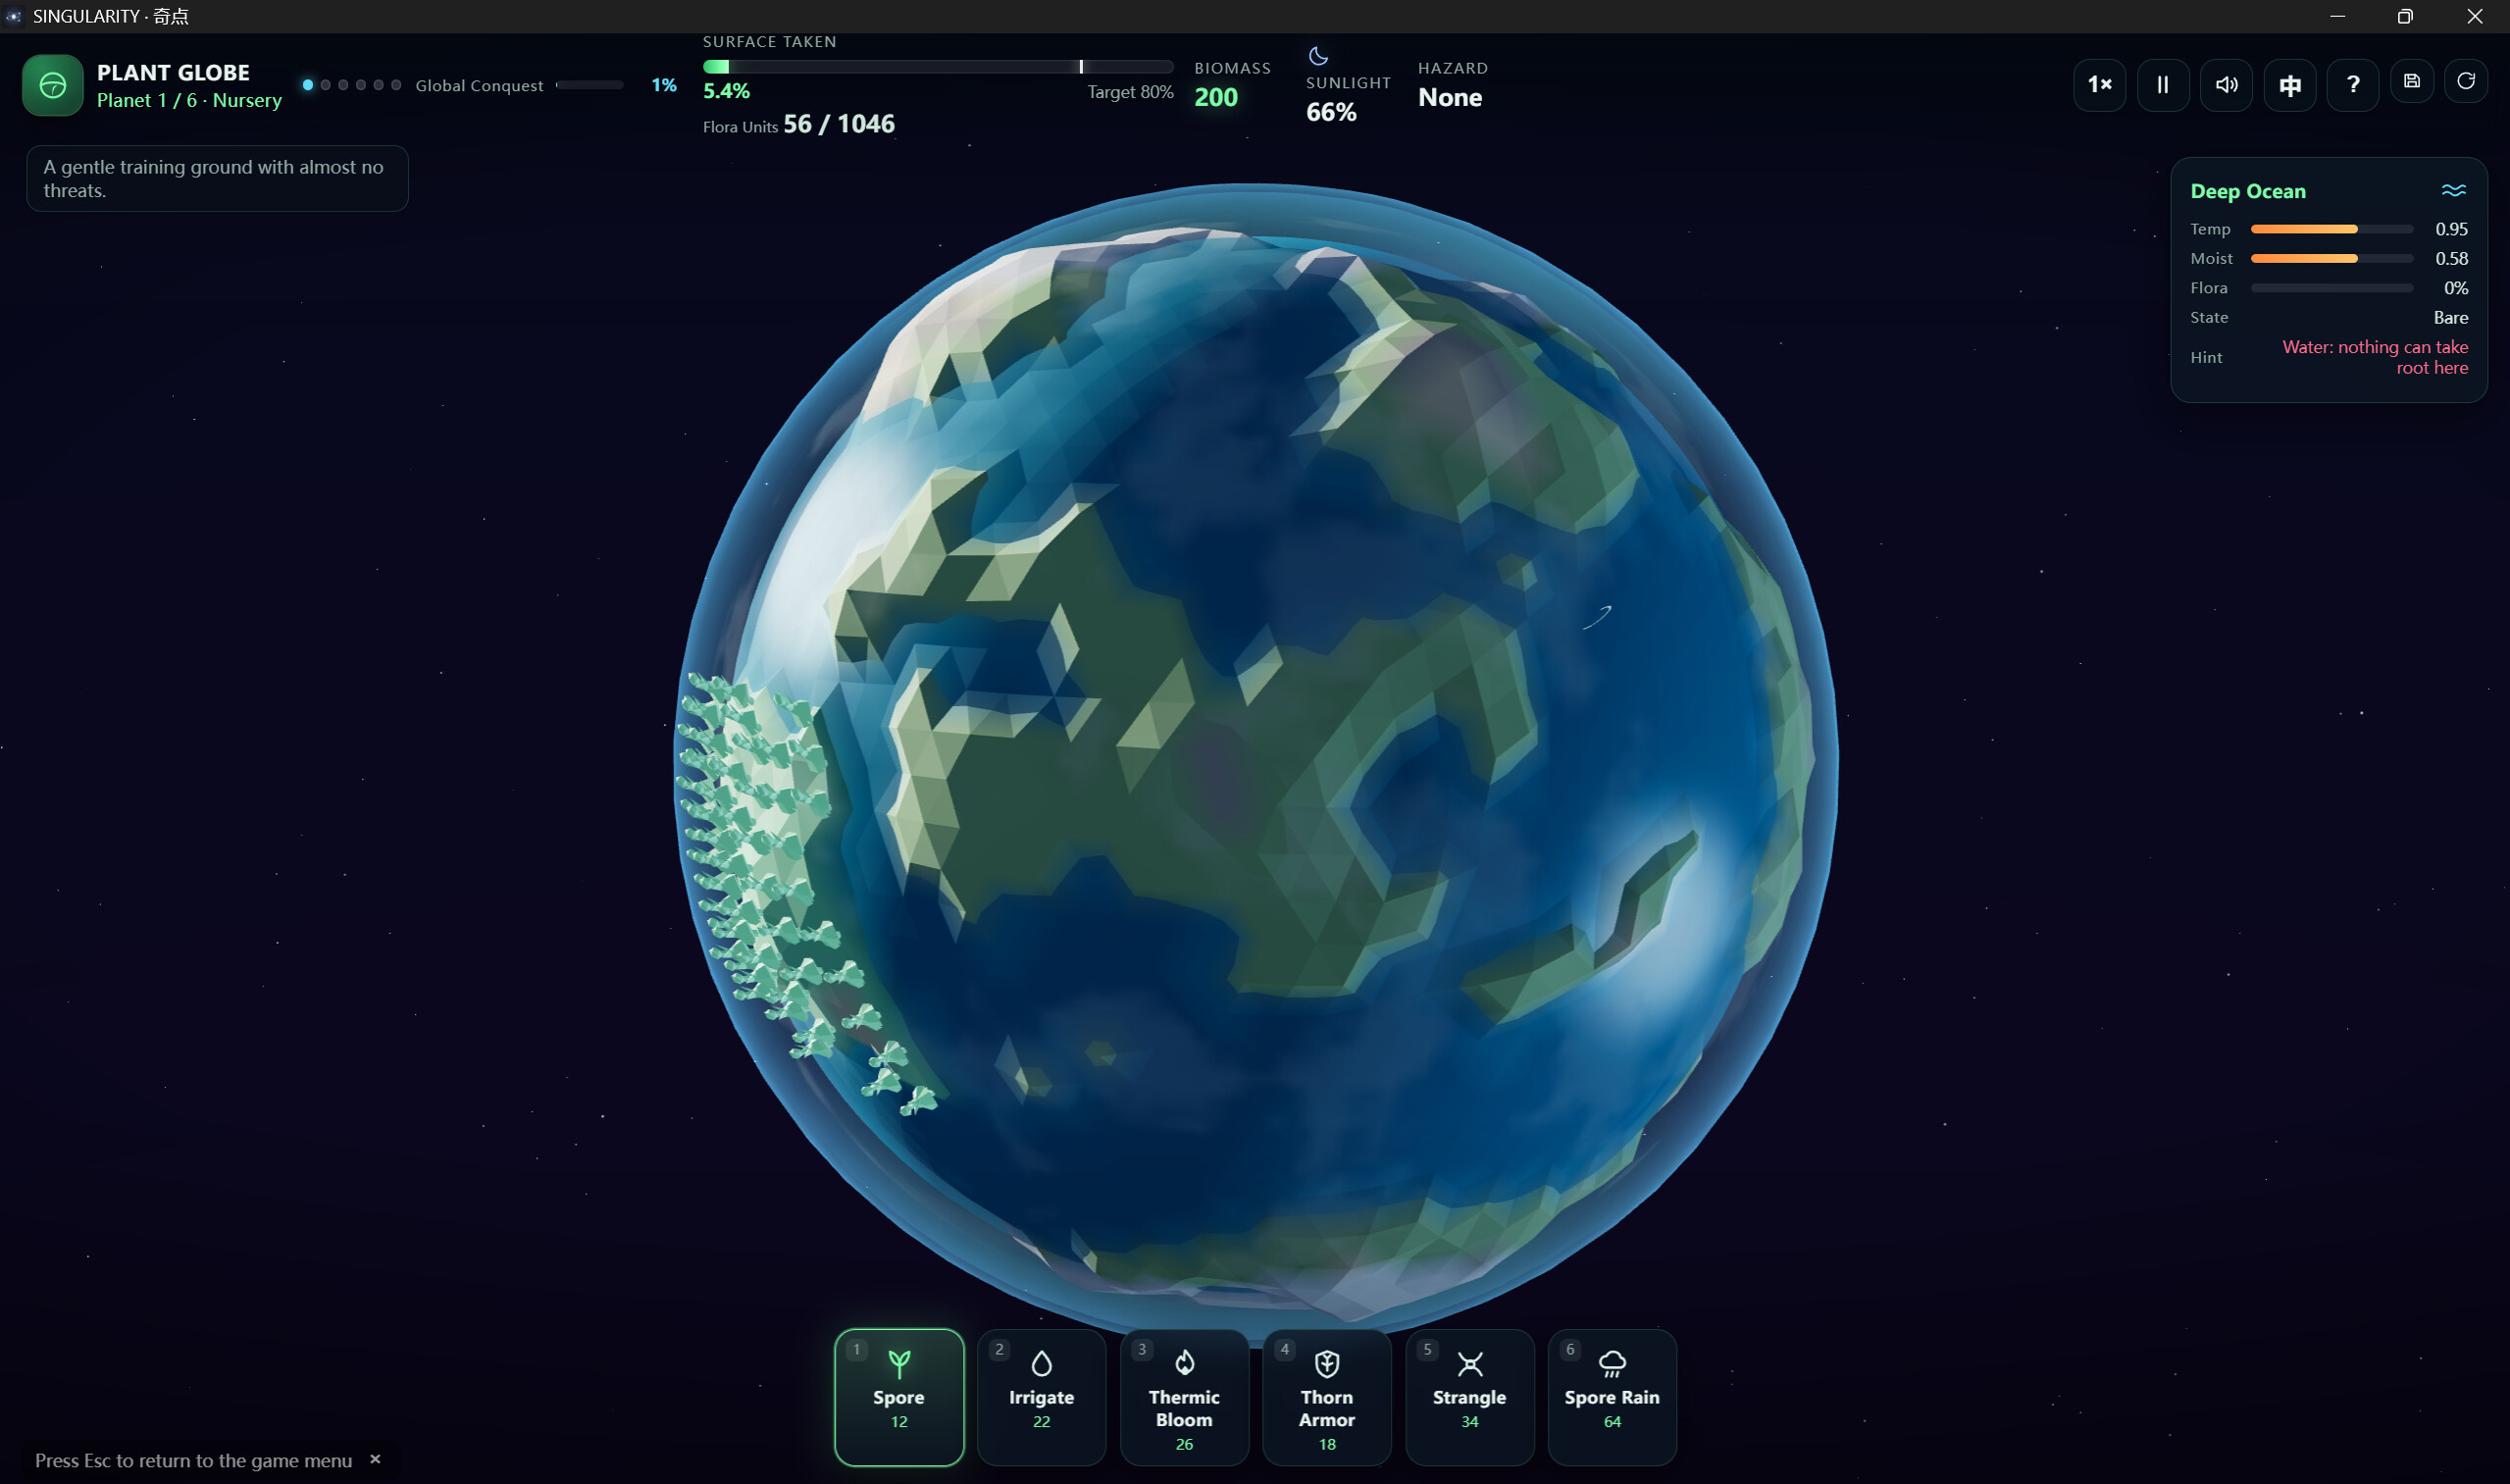Click the Deep Ocean wave icon
2510x1484 pixels.
(2453, 190)
